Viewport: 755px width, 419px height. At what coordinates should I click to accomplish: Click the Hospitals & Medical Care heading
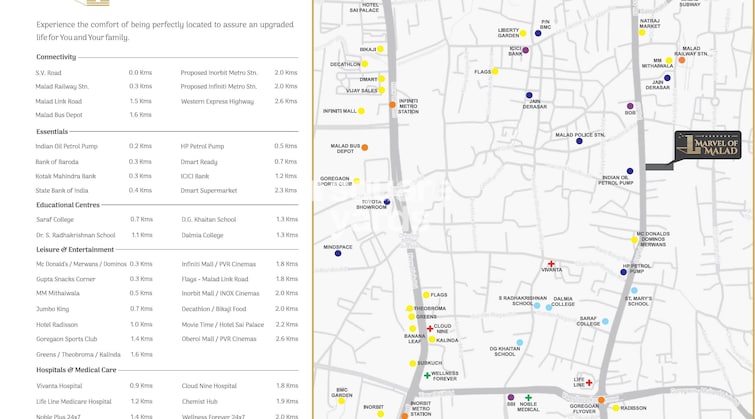(76, 370)
